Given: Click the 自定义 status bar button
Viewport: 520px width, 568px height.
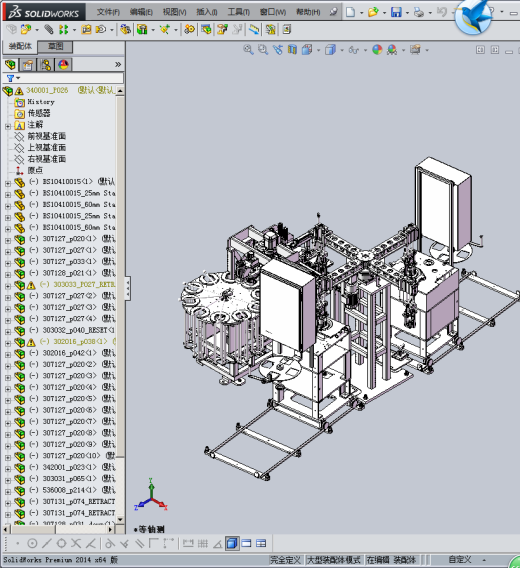Looking at the screenshot, I should point(460,560).
